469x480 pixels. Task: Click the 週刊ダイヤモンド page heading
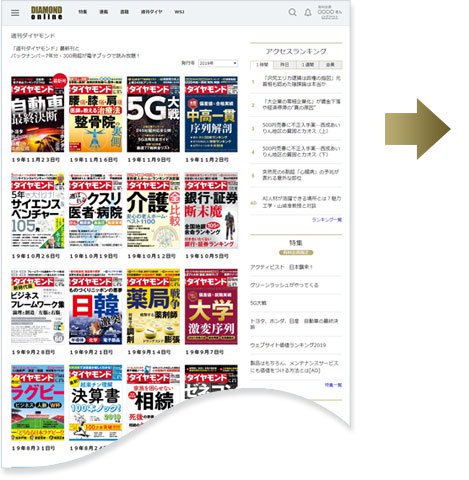33,36
